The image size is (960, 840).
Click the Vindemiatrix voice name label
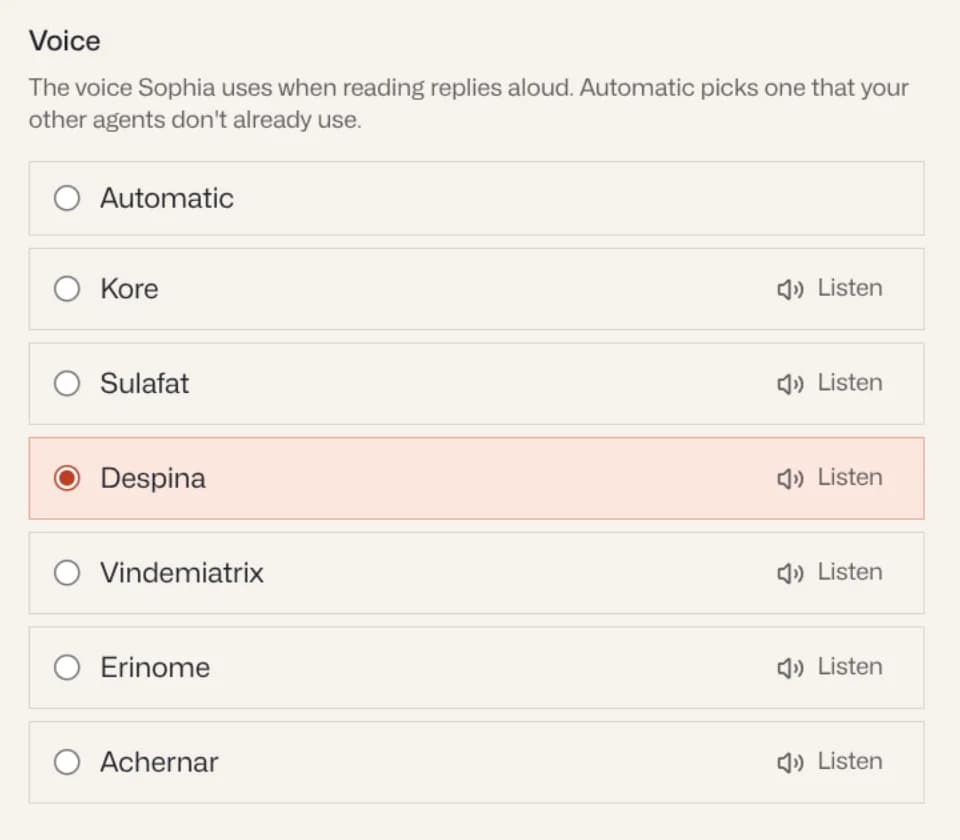182,573
